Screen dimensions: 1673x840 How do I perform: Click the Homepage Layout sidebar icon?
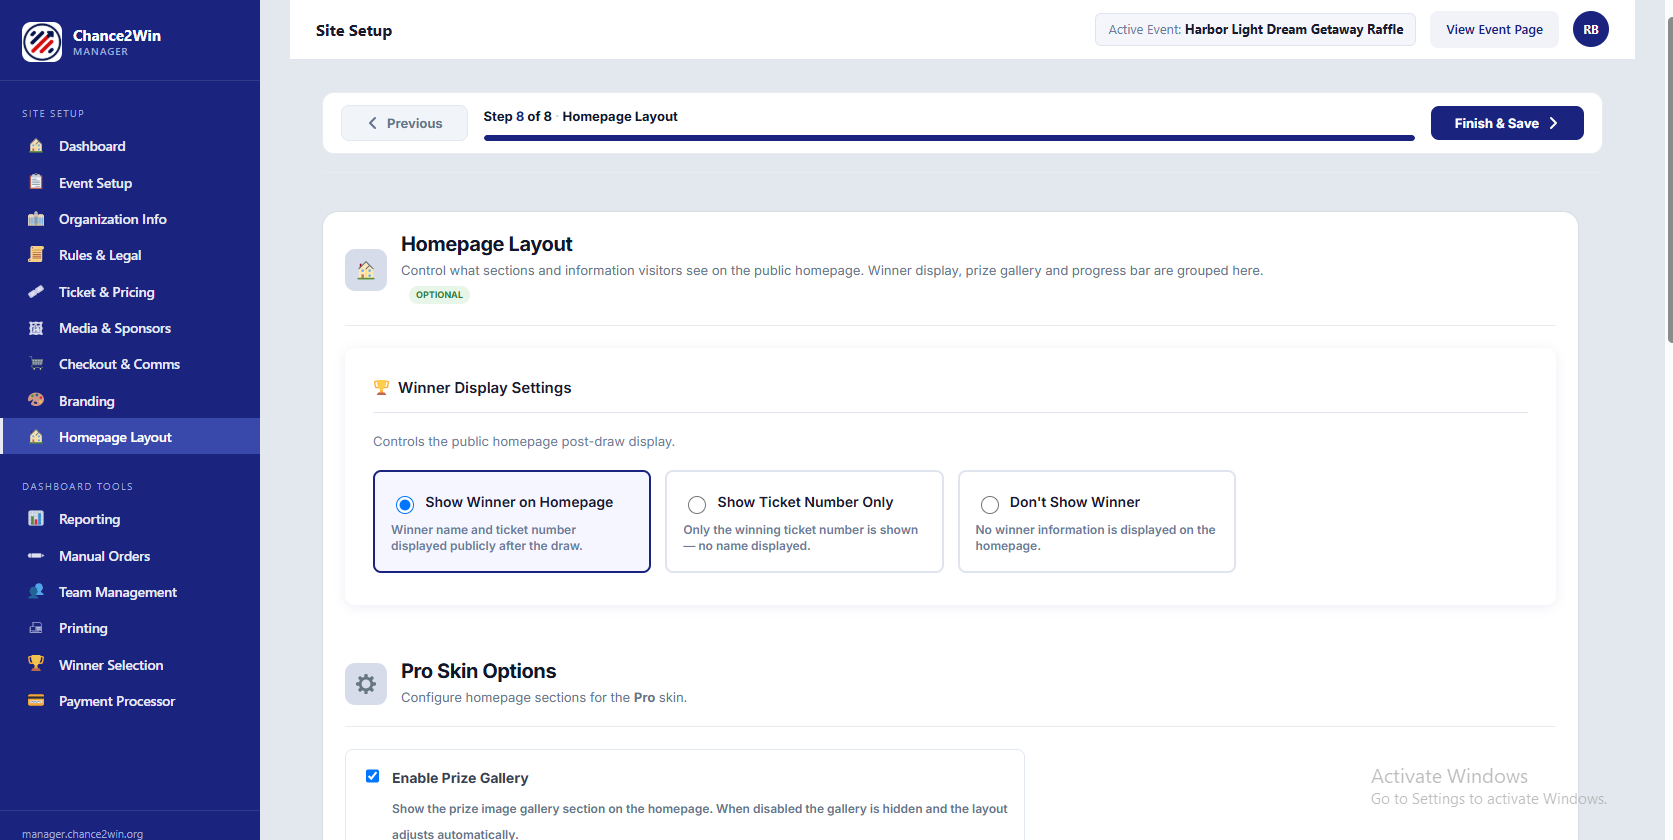coord(36,437)
